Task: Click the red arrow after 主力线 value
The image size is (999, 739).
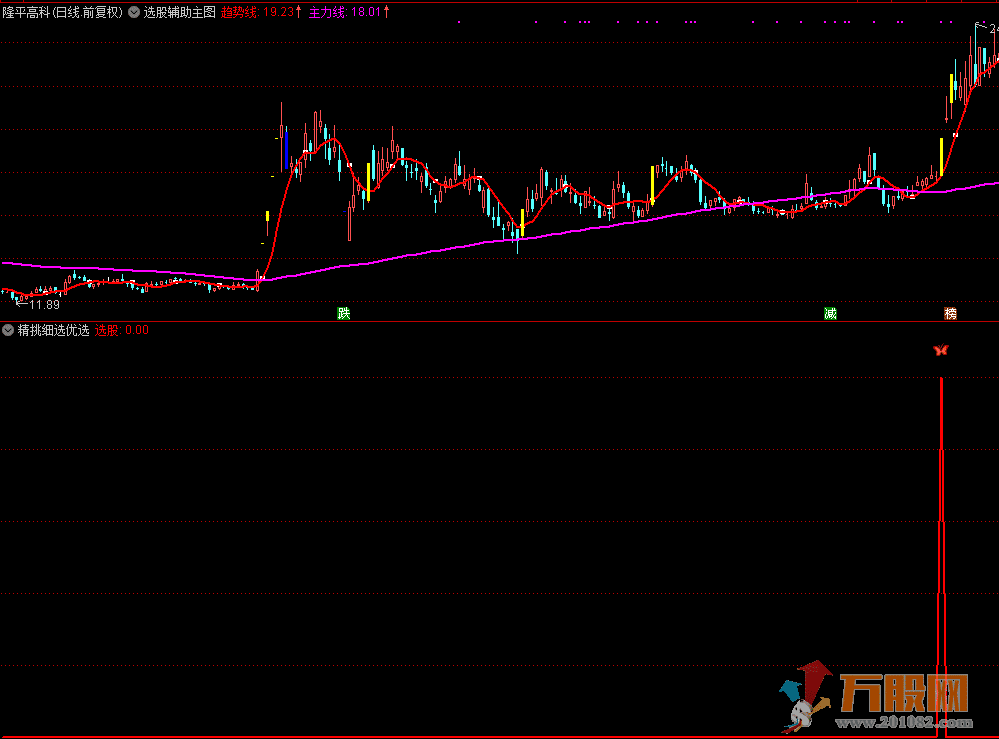Action: [x=387, y=13]
